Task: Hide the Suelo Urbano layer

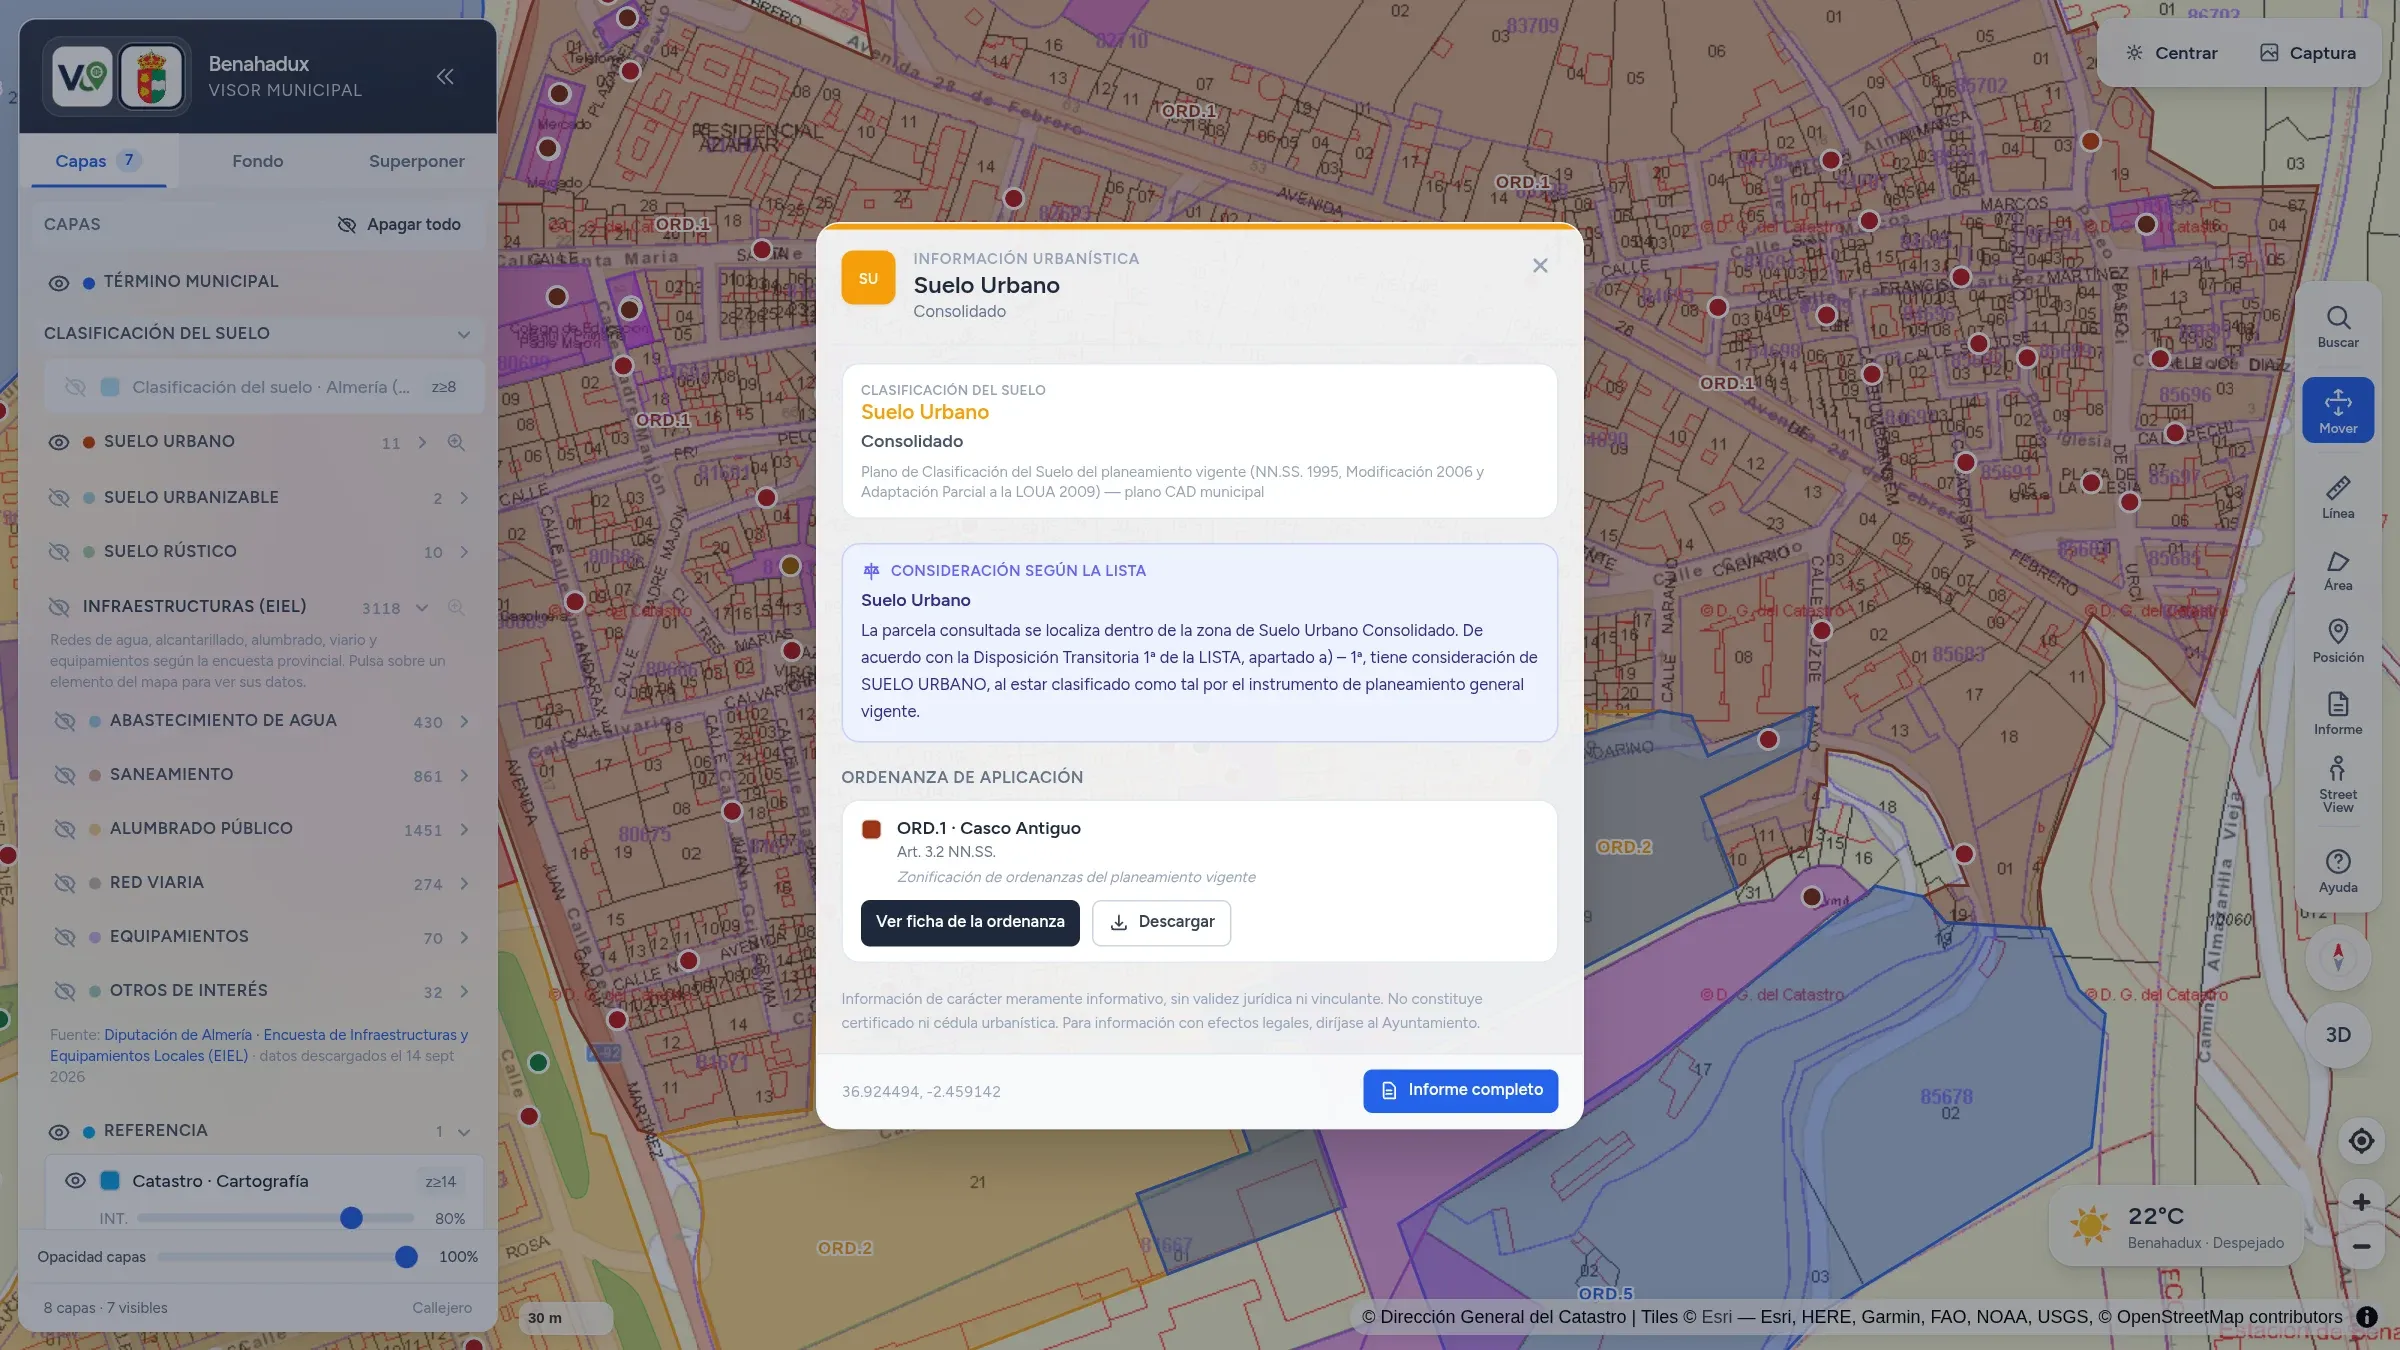Action: (59, 442)
